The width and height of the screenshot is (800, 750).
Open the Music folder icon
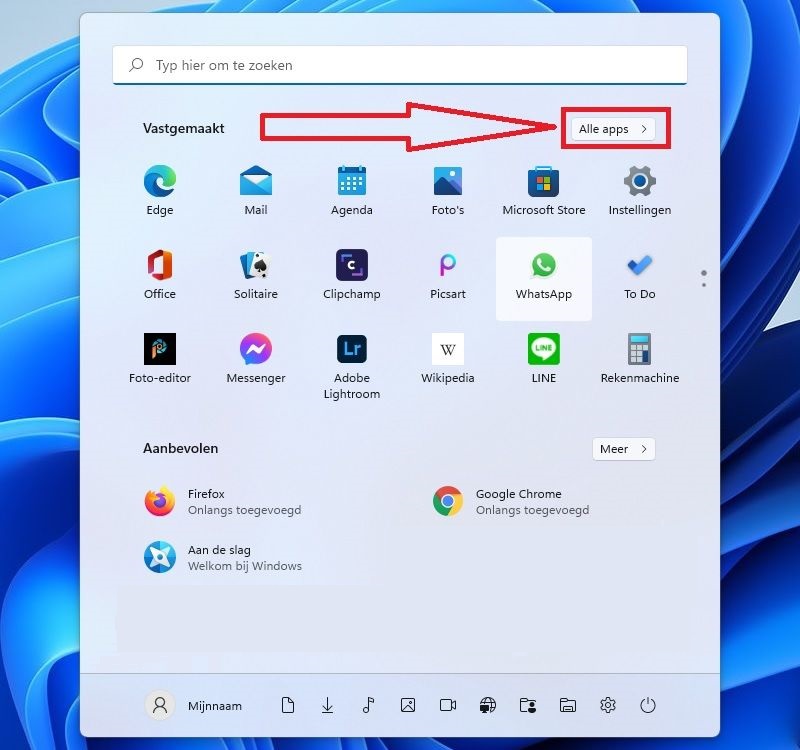368,706
